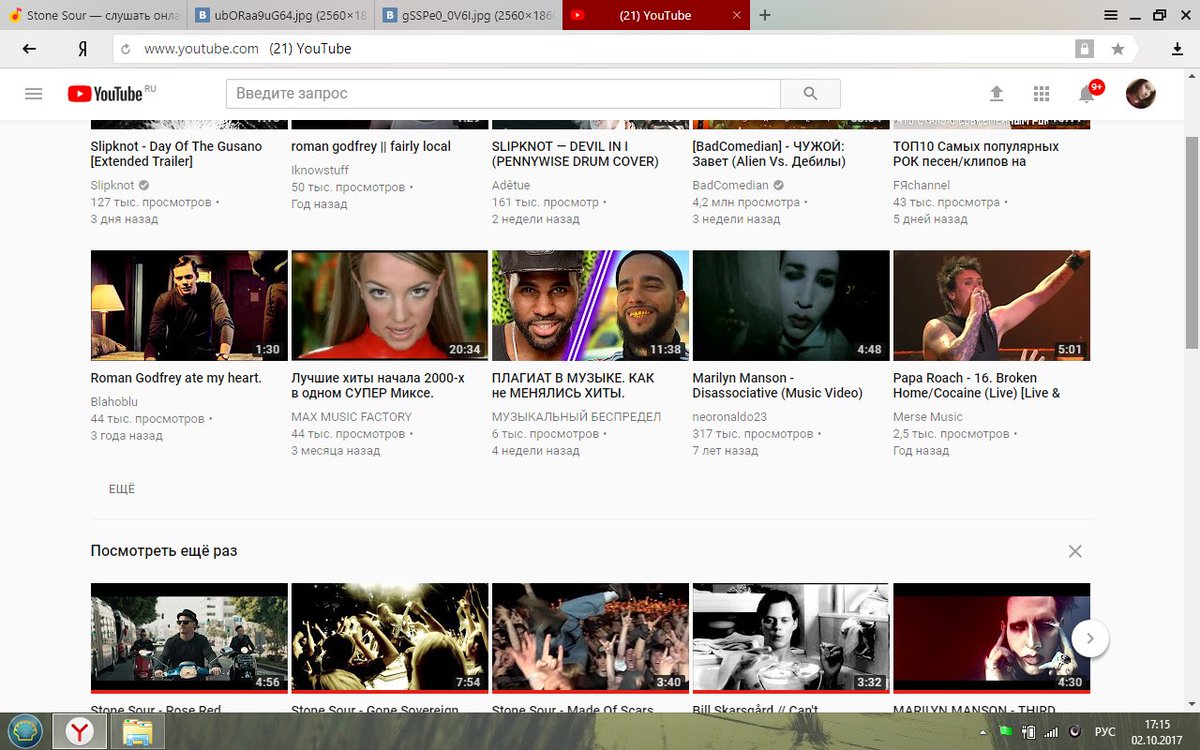The width and height of the screenshot is (1200, 750).
Task: Open the browser settings hamburger menu
Action: click(x=1111, y=15)
